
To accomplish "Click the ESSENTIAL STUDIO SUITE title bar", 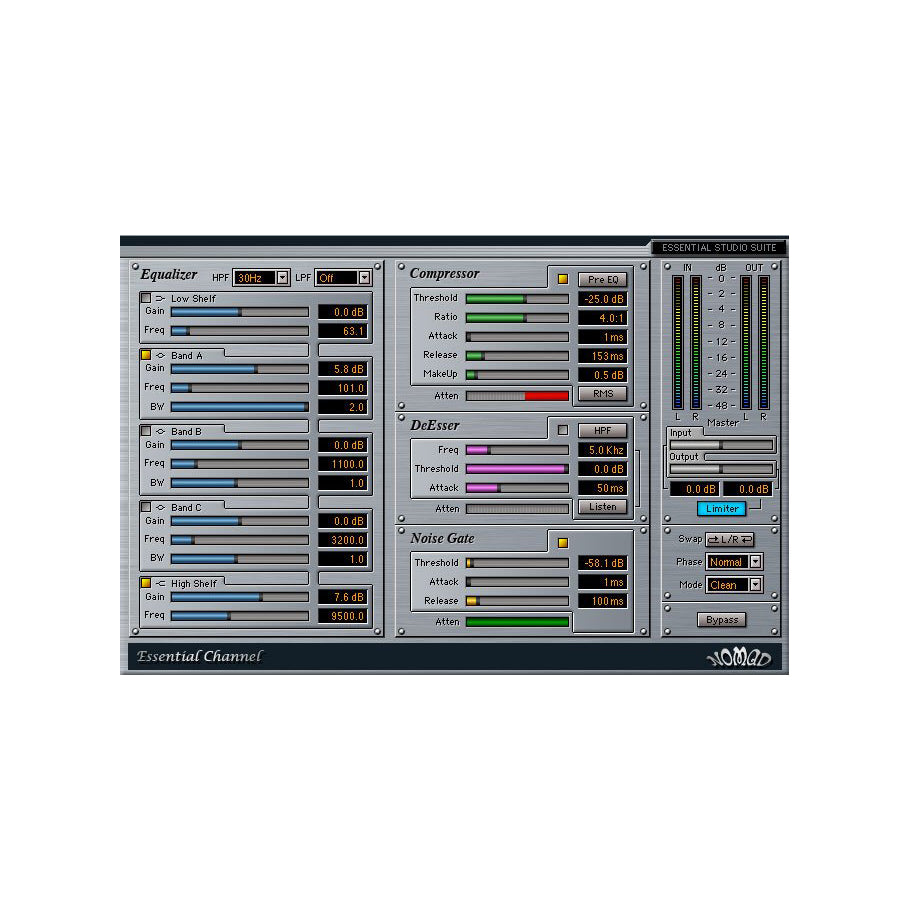I will point(718,247).
